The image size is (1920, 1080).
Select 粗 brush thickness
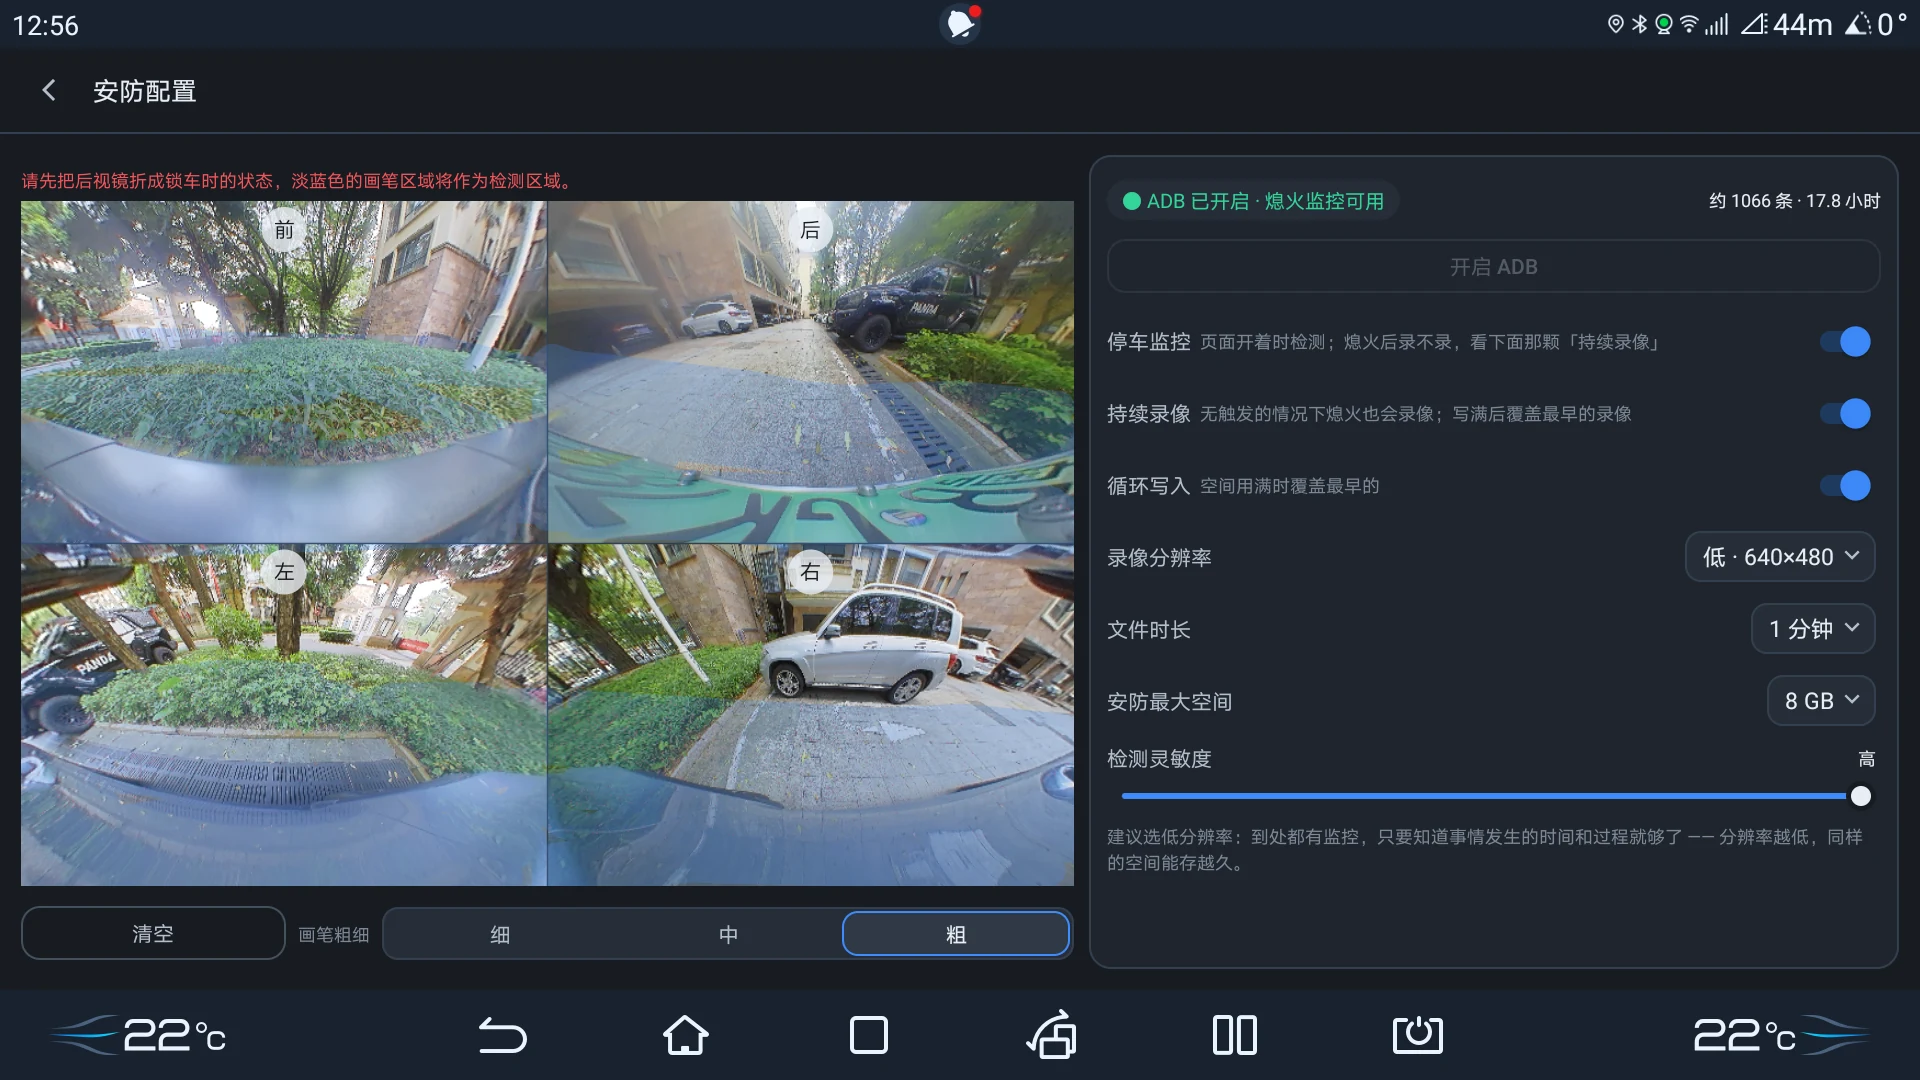pyautogui.click(x=956, y=934)
